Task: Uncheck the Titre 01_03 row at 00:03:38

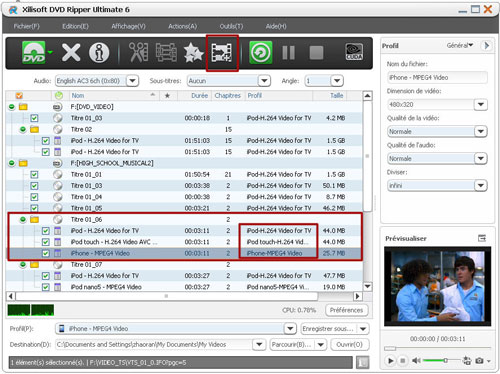Action: click(x=34, y=186)
